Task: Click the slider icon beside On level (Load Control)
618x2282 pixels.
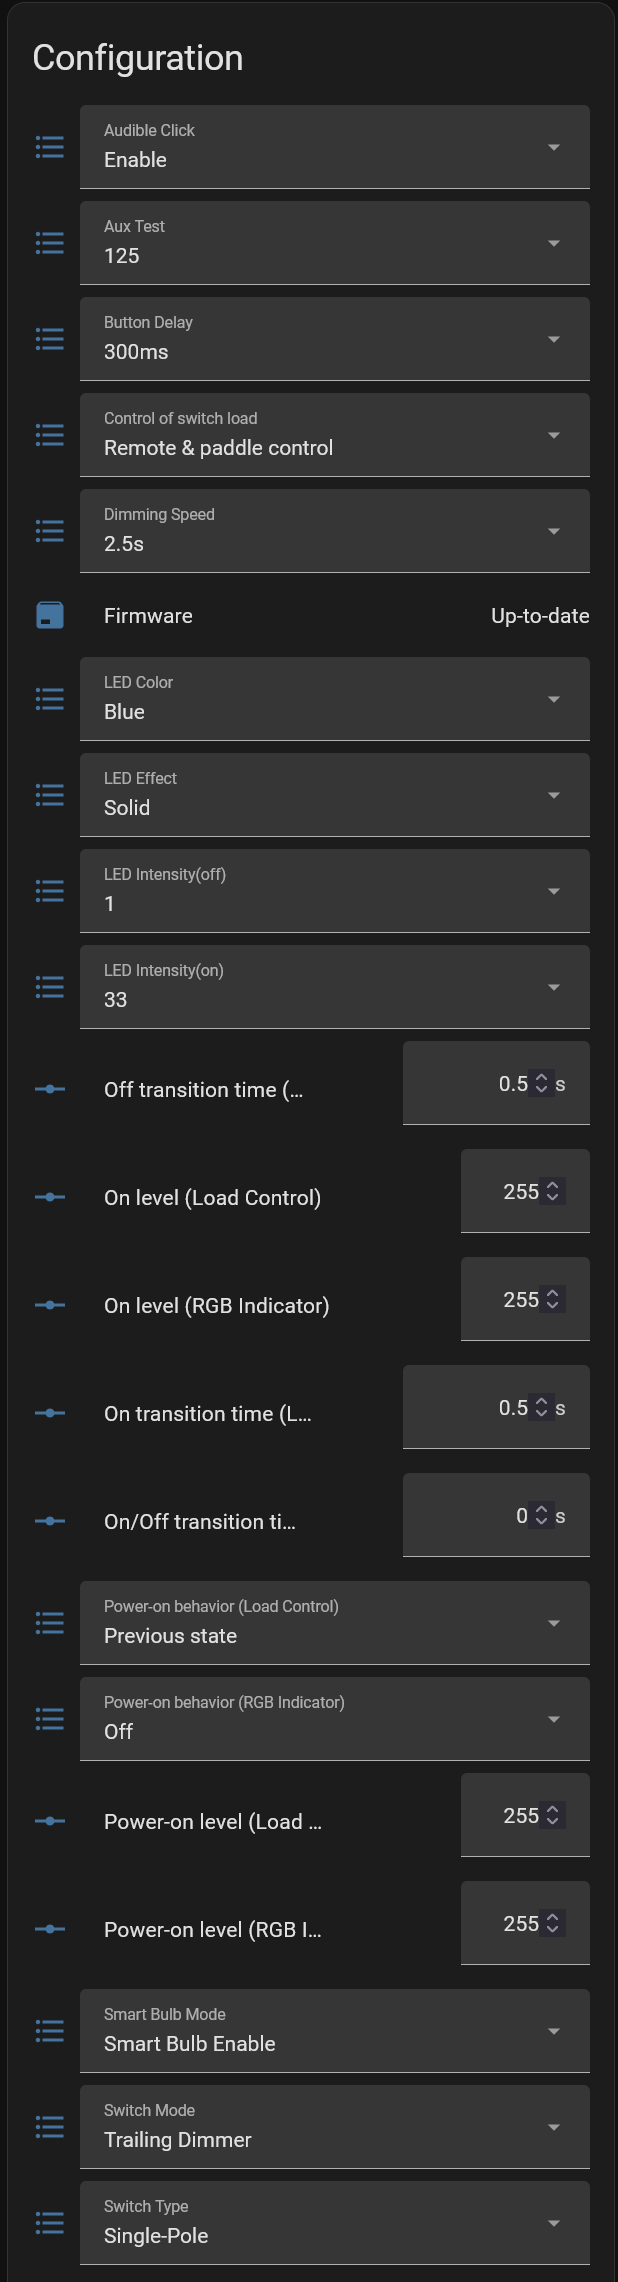Action: 50,1197
